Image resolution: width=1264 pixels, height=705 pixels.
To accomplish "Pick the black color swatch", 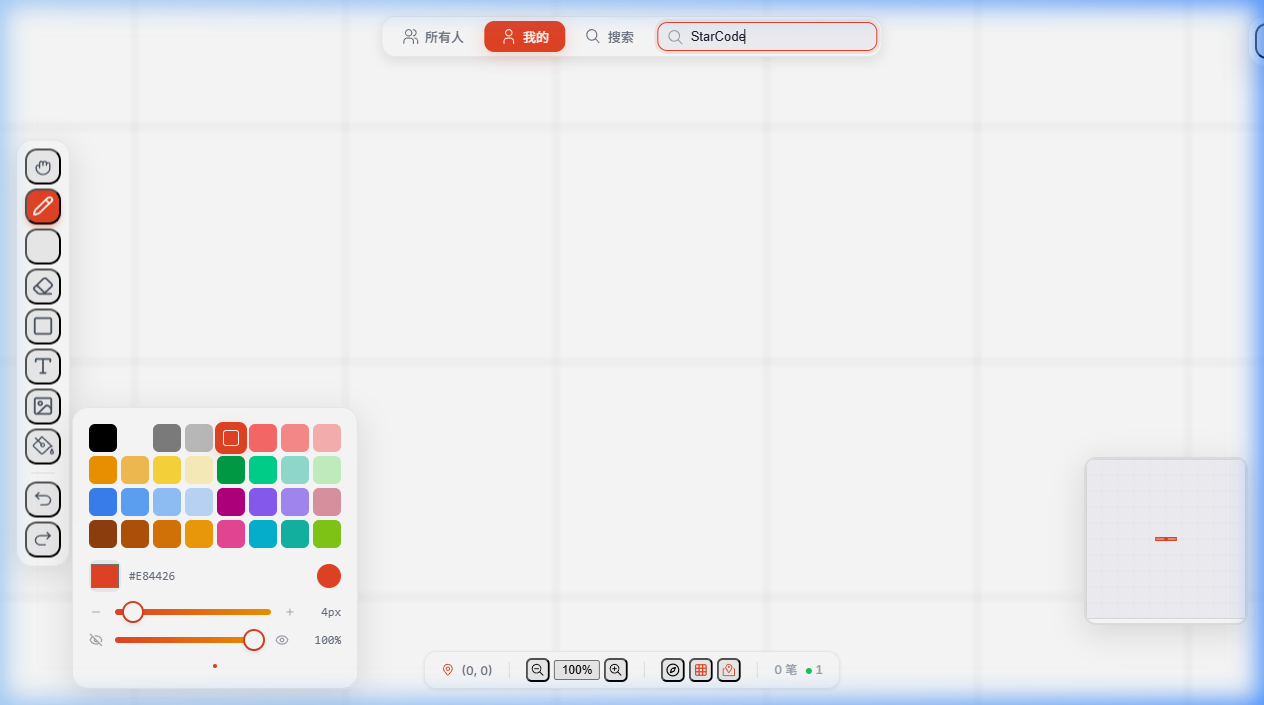I will pyautogui.click(x=103, y=438).
